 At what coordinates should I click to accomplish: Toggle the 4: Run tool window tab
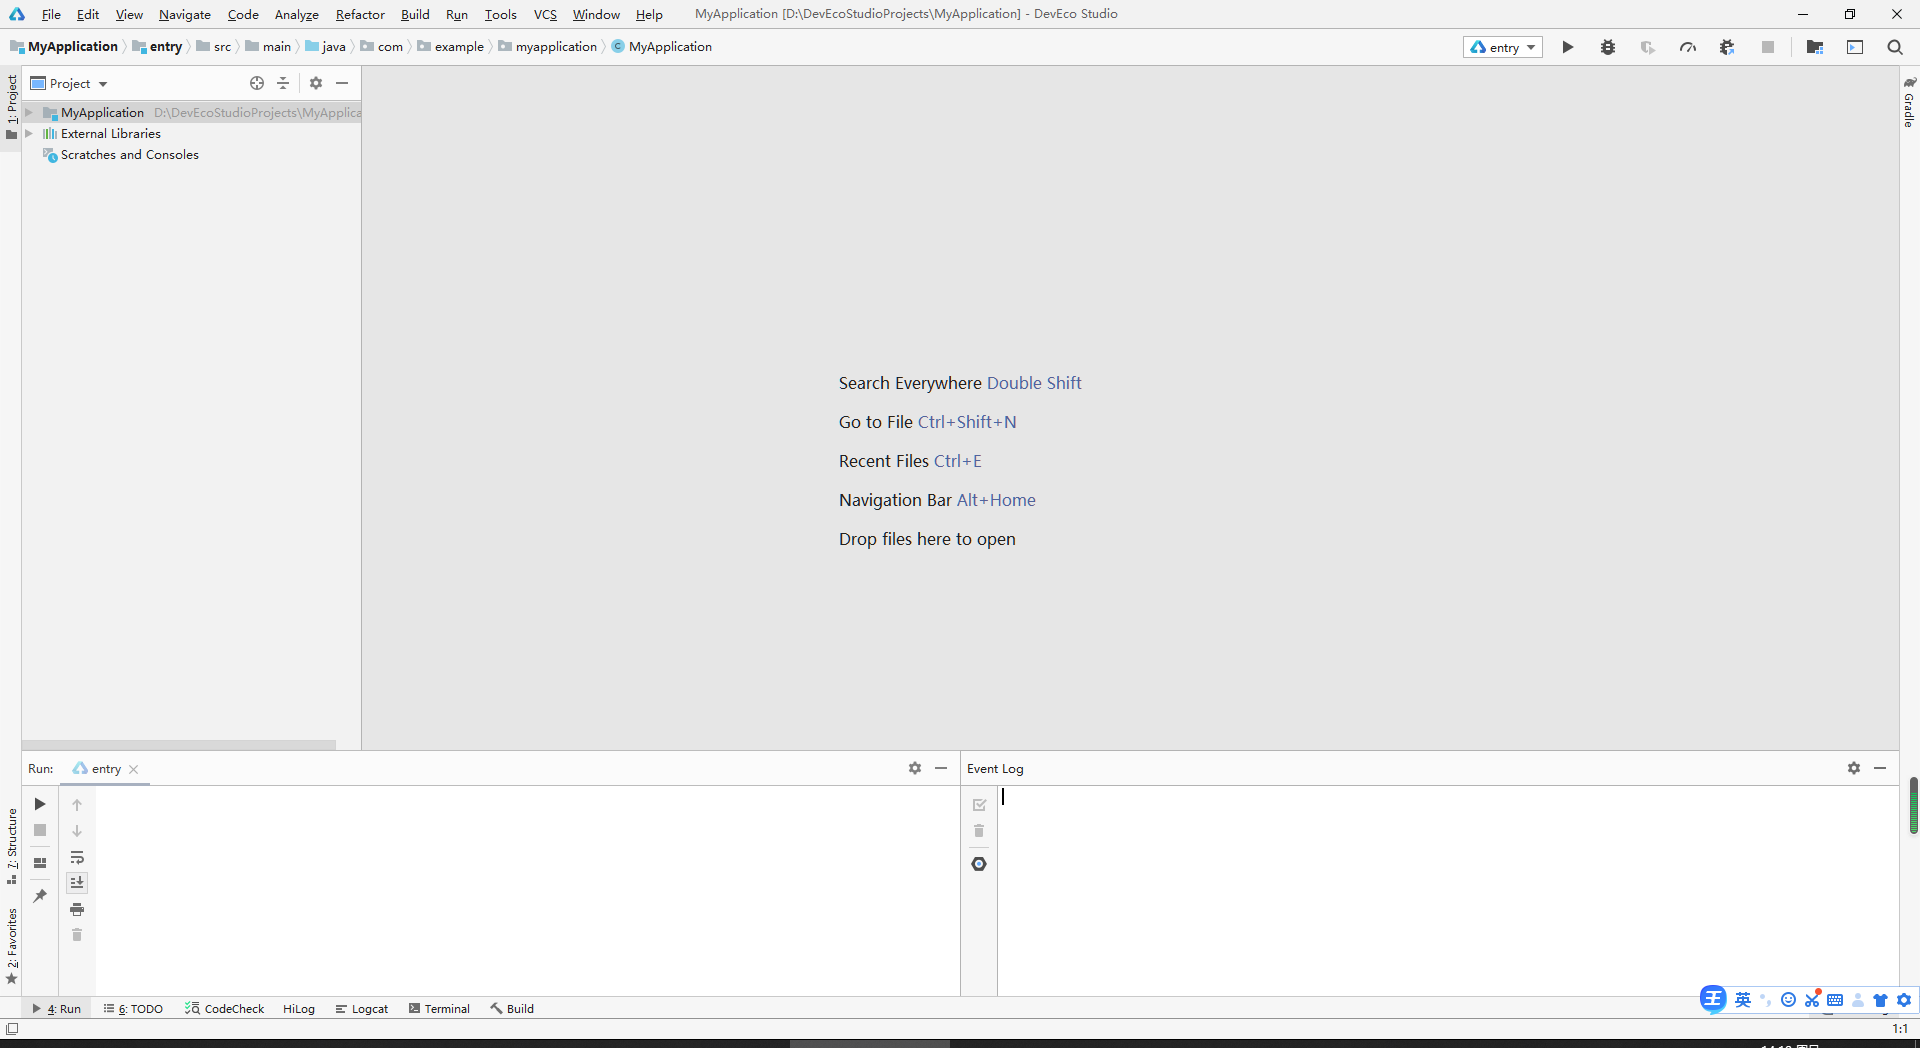pyautogui.click(x=57, y=1008)
